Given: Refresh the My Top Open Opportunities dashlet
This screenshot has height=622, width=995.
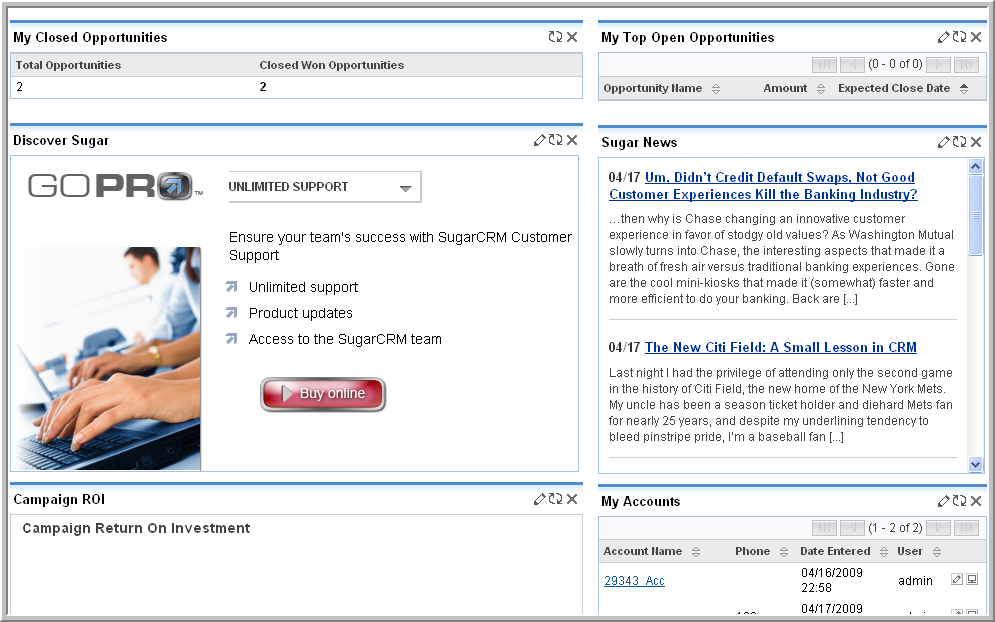Looking at the screenshot, I should click(x=959, y=37).
